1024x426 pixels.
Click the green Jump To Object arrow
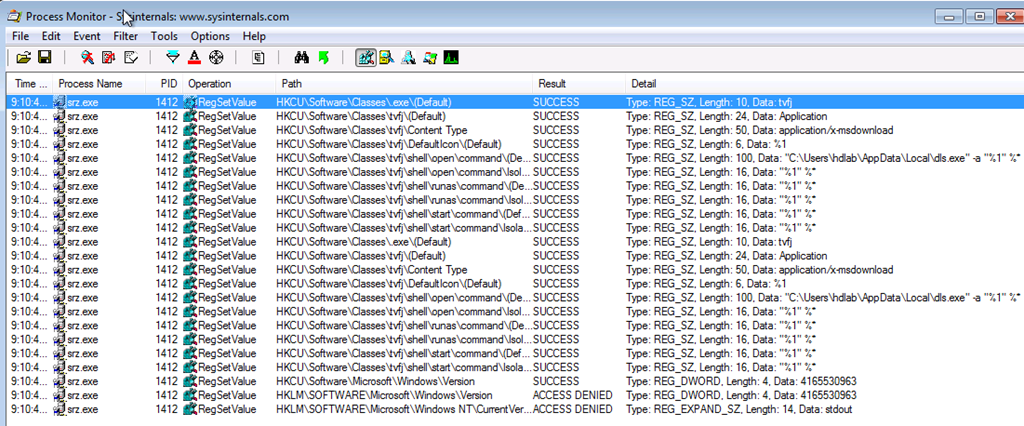pos(323,57)
